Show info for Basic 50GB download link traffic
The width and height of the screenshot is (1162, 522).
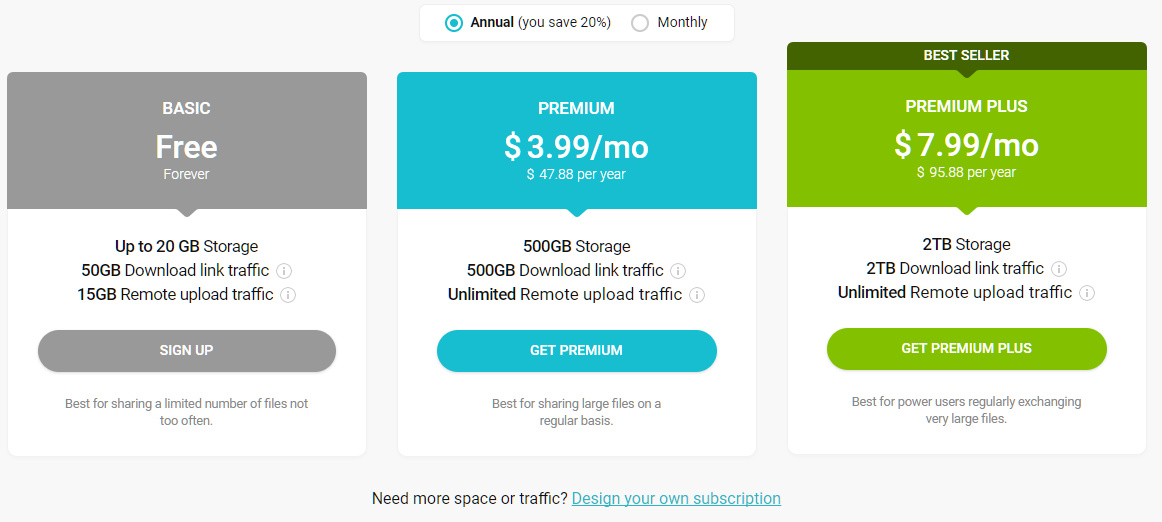pos(284,271)
